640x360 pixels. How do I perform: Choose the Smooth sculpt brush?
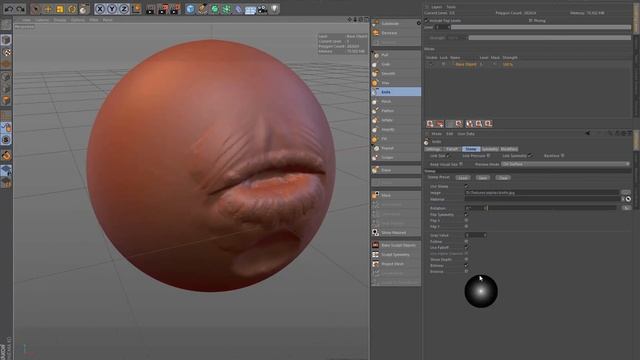pyautogui.click(x=396, y=73)
